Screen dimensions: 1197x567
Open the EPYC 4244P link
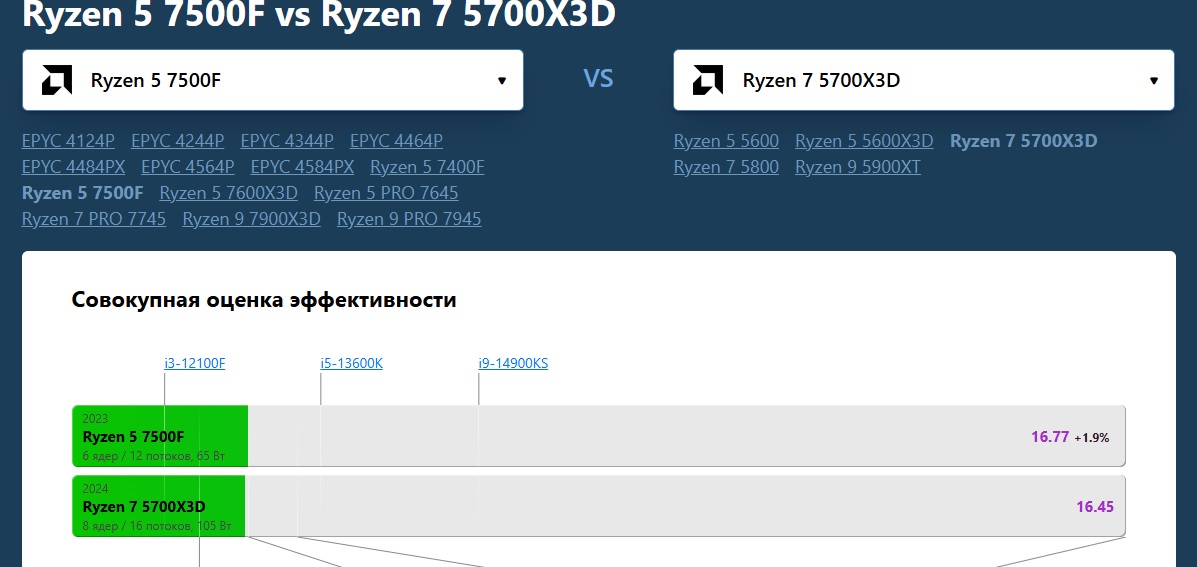point(178,141)
